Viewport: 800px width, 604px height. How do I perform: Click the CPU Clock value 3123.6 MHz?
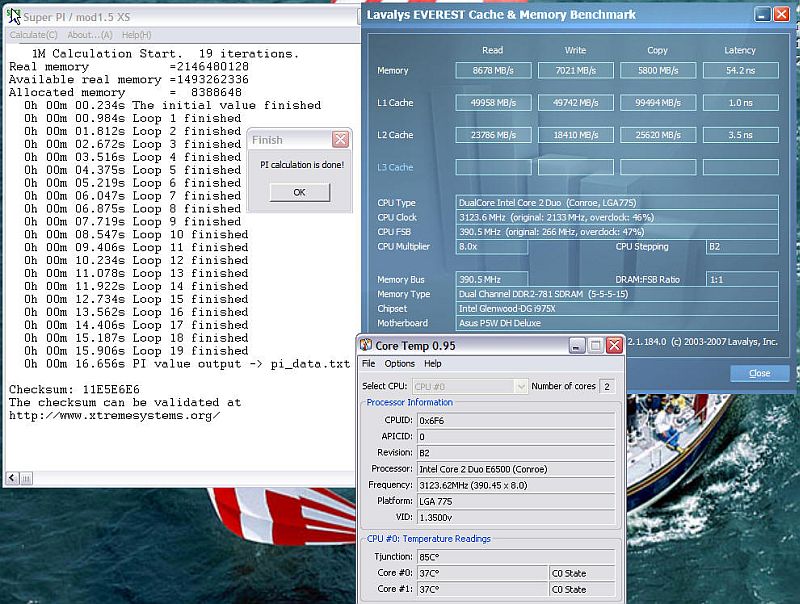tap(617, 217)
